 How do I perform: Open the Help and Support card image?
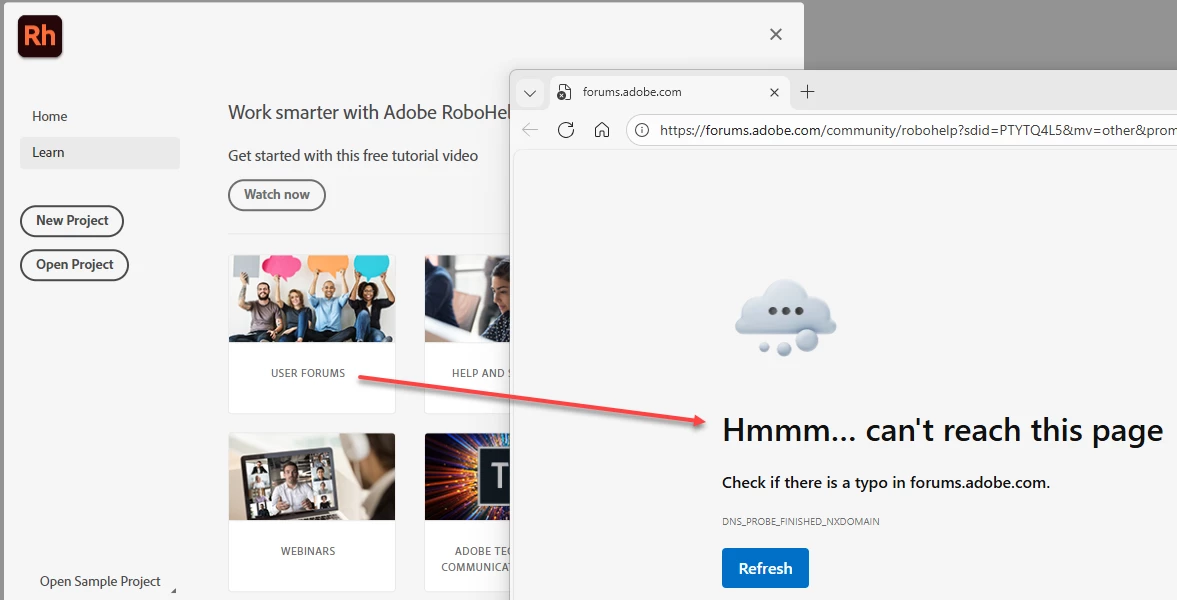coord(467,298)
